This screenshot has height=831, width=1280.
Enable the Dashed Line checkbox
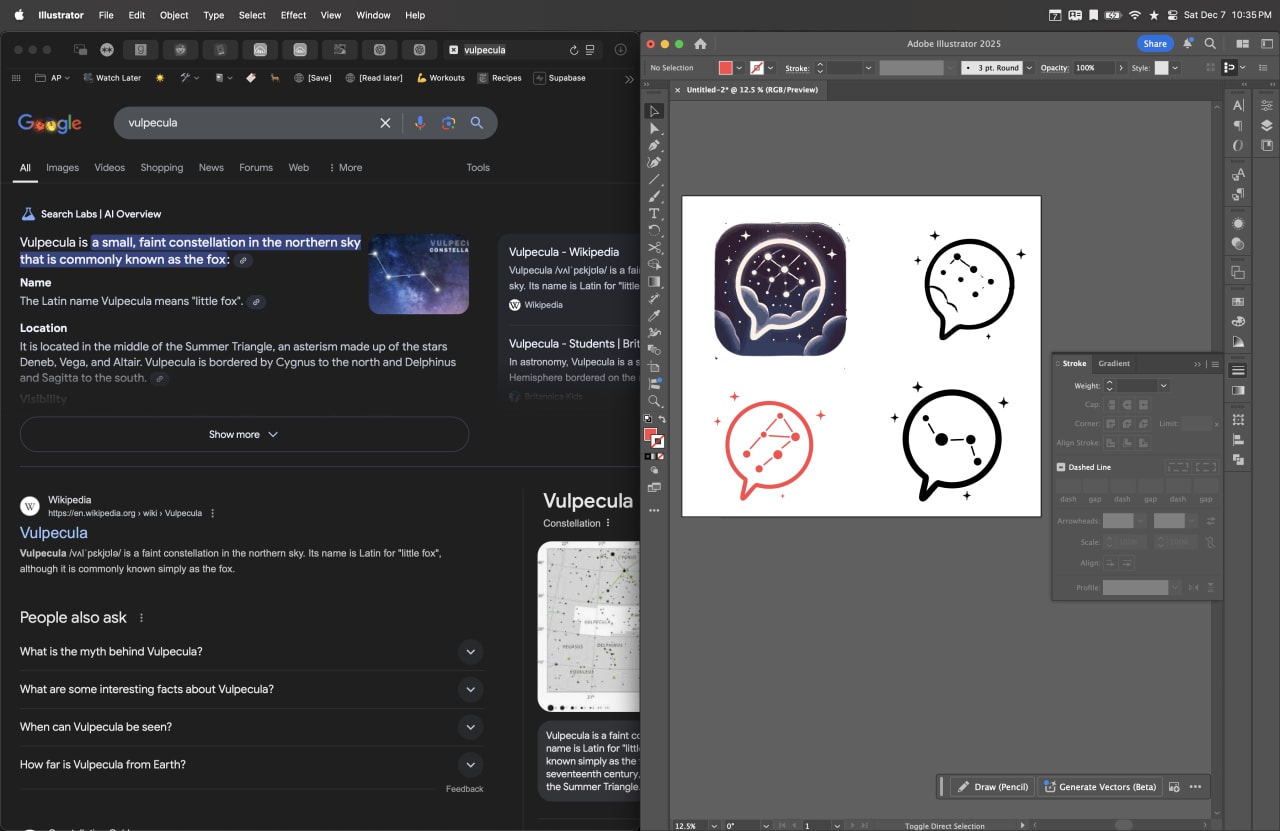click(1061, 467)
